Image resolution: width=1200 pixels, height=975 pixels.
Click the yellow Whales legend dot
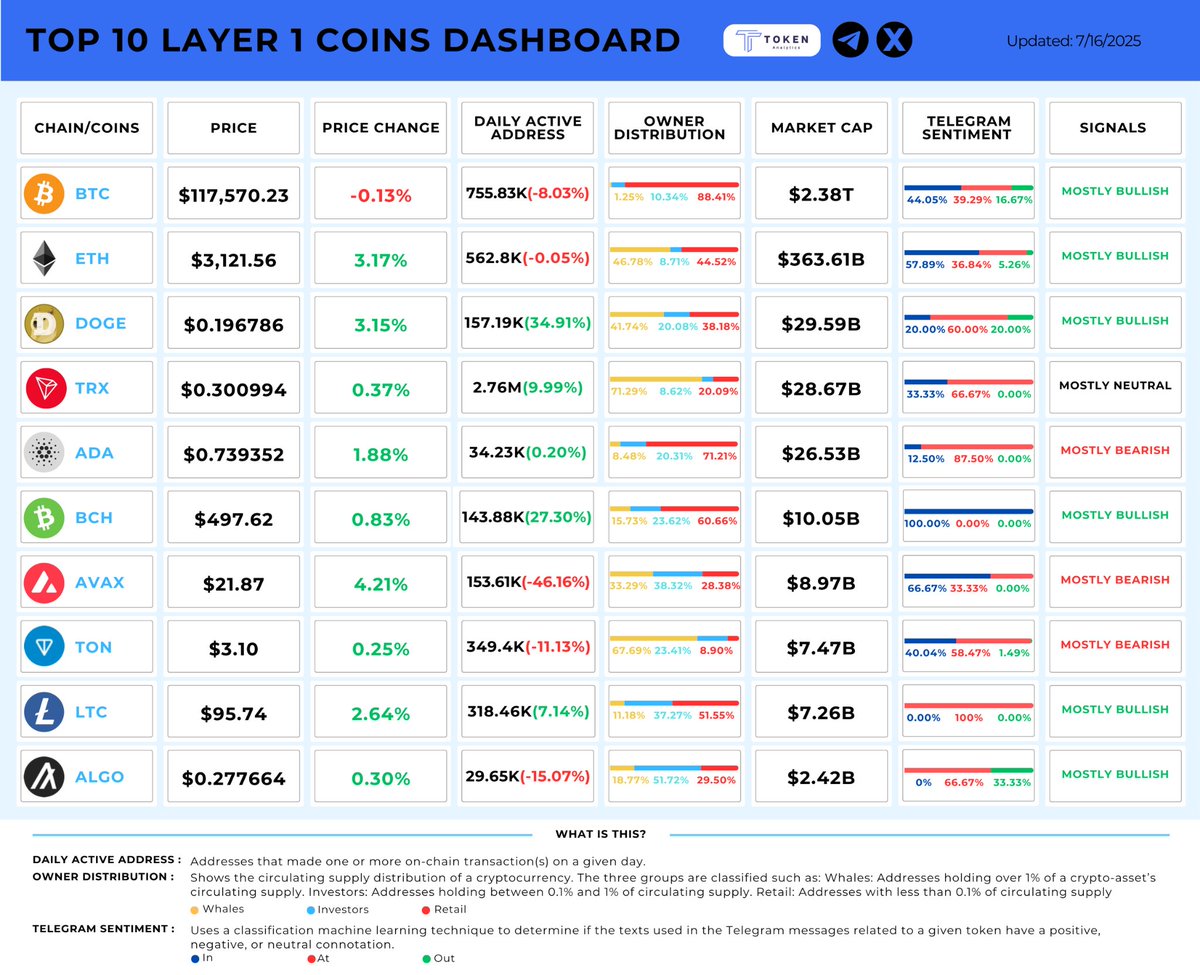click(194, 910)
